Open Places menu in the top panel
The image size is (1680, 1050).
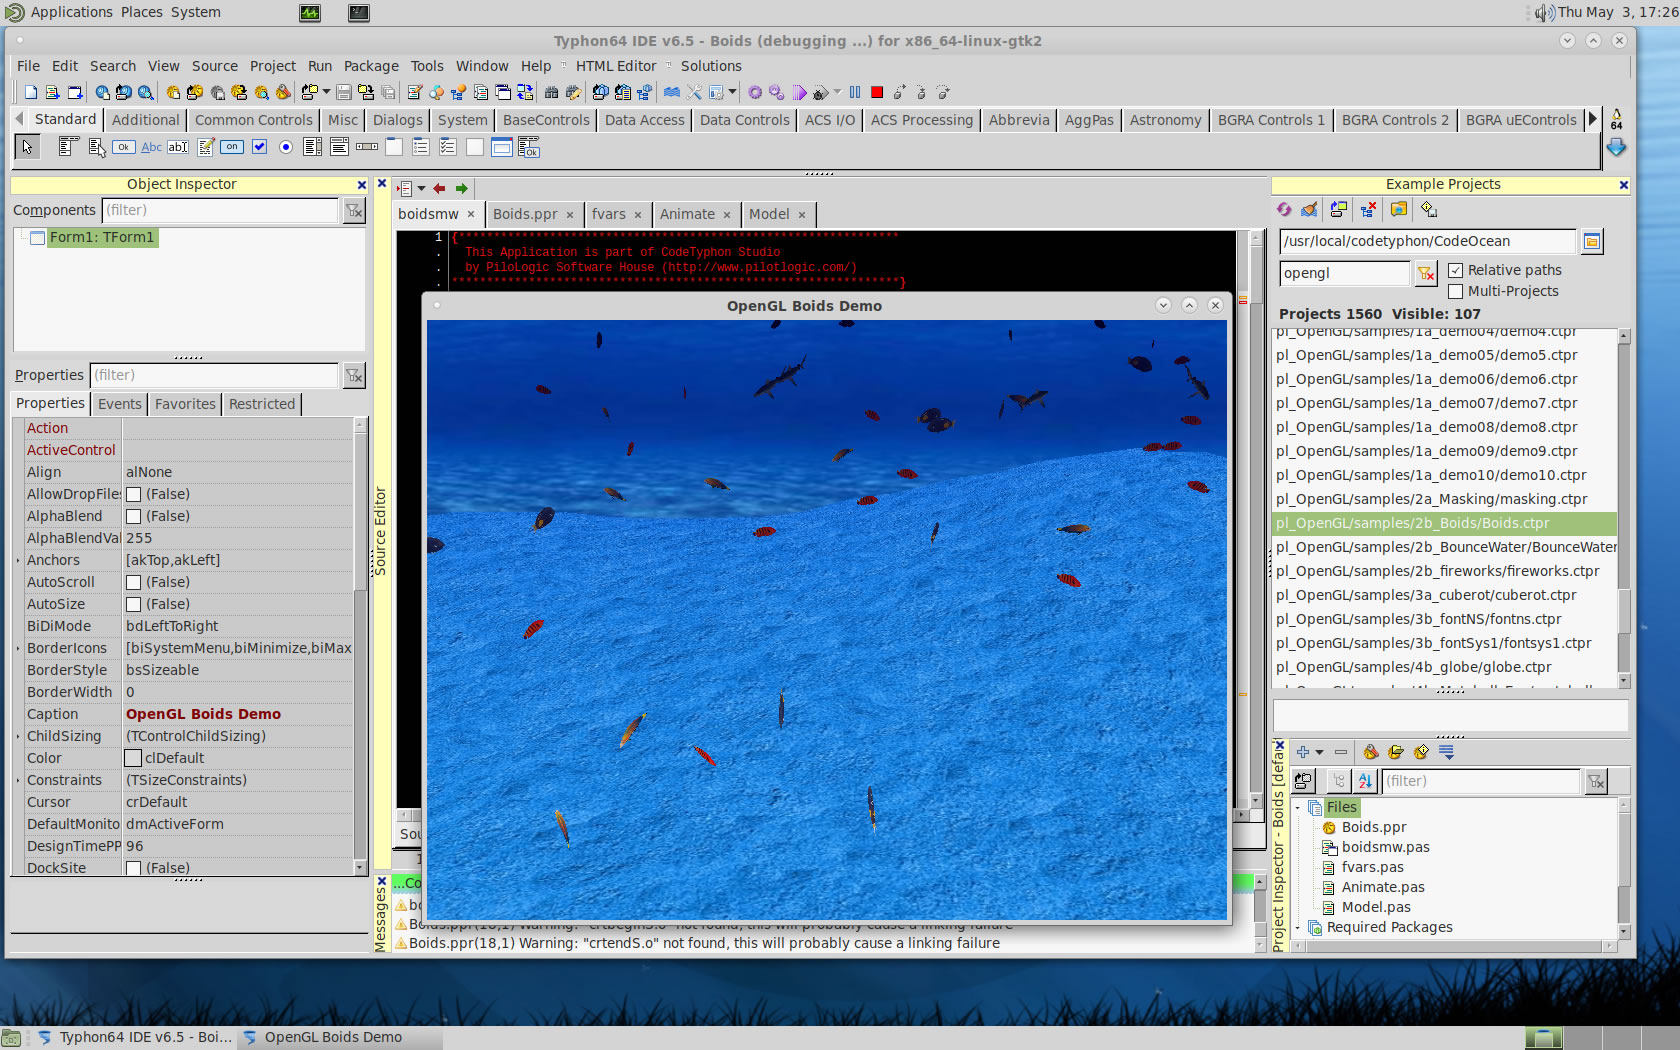point(142,12)
